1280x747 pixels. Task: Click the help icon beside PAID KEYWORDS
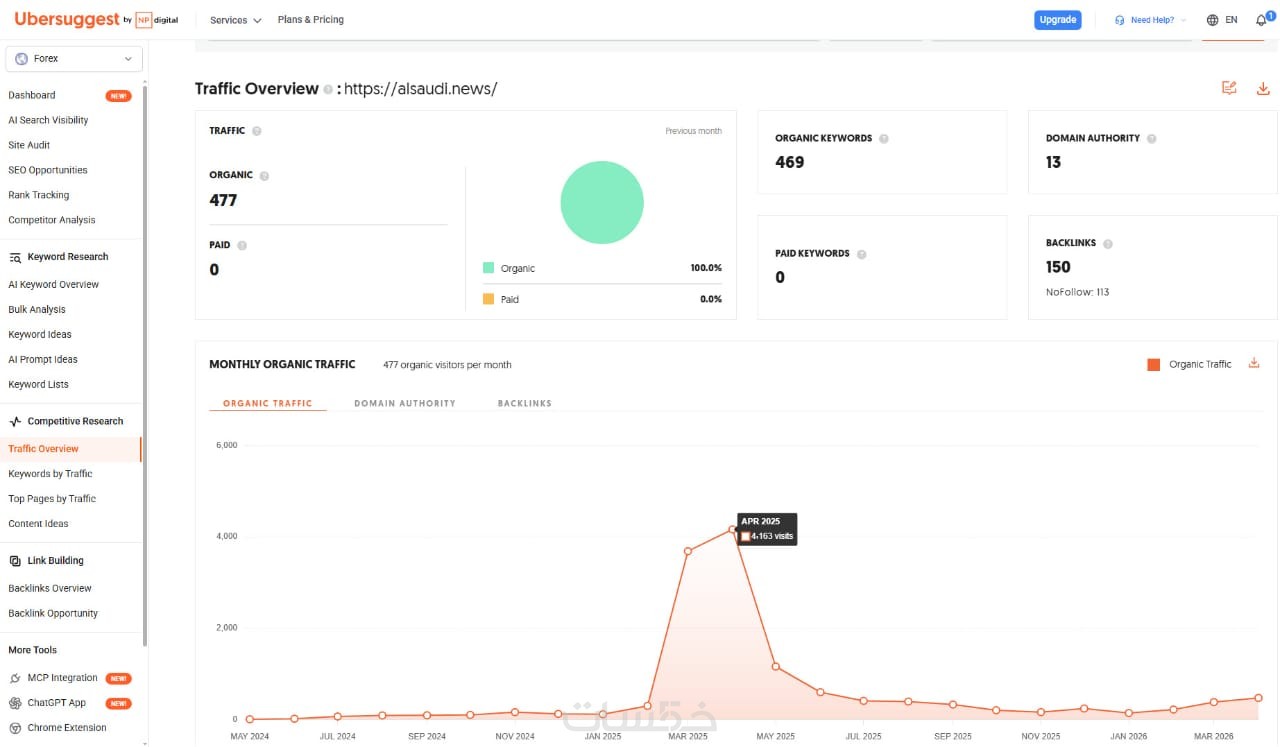point(861,254)
